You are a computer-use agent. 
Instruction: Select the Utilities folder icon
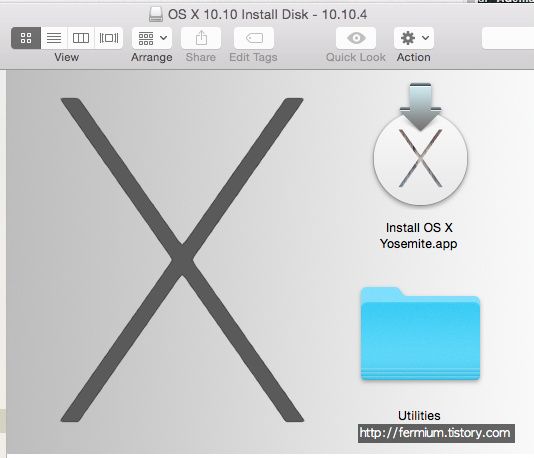point(420,334)
